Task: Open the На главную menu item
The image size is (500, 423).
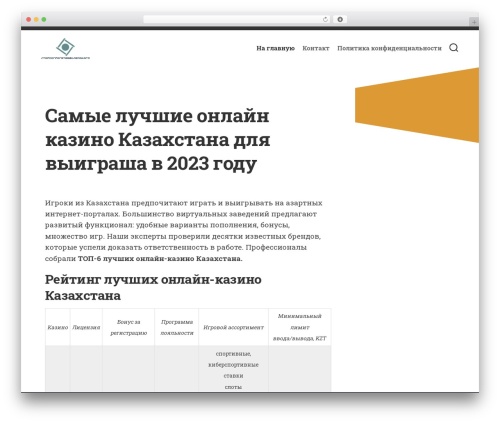Action: tap(275, 48)
